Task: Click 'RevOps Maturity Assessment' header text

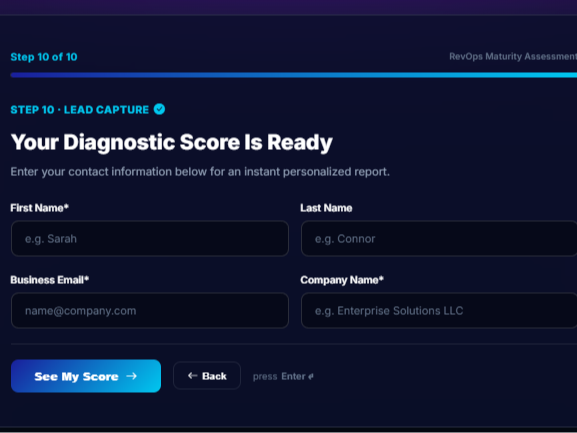Action: pos(513,56)
